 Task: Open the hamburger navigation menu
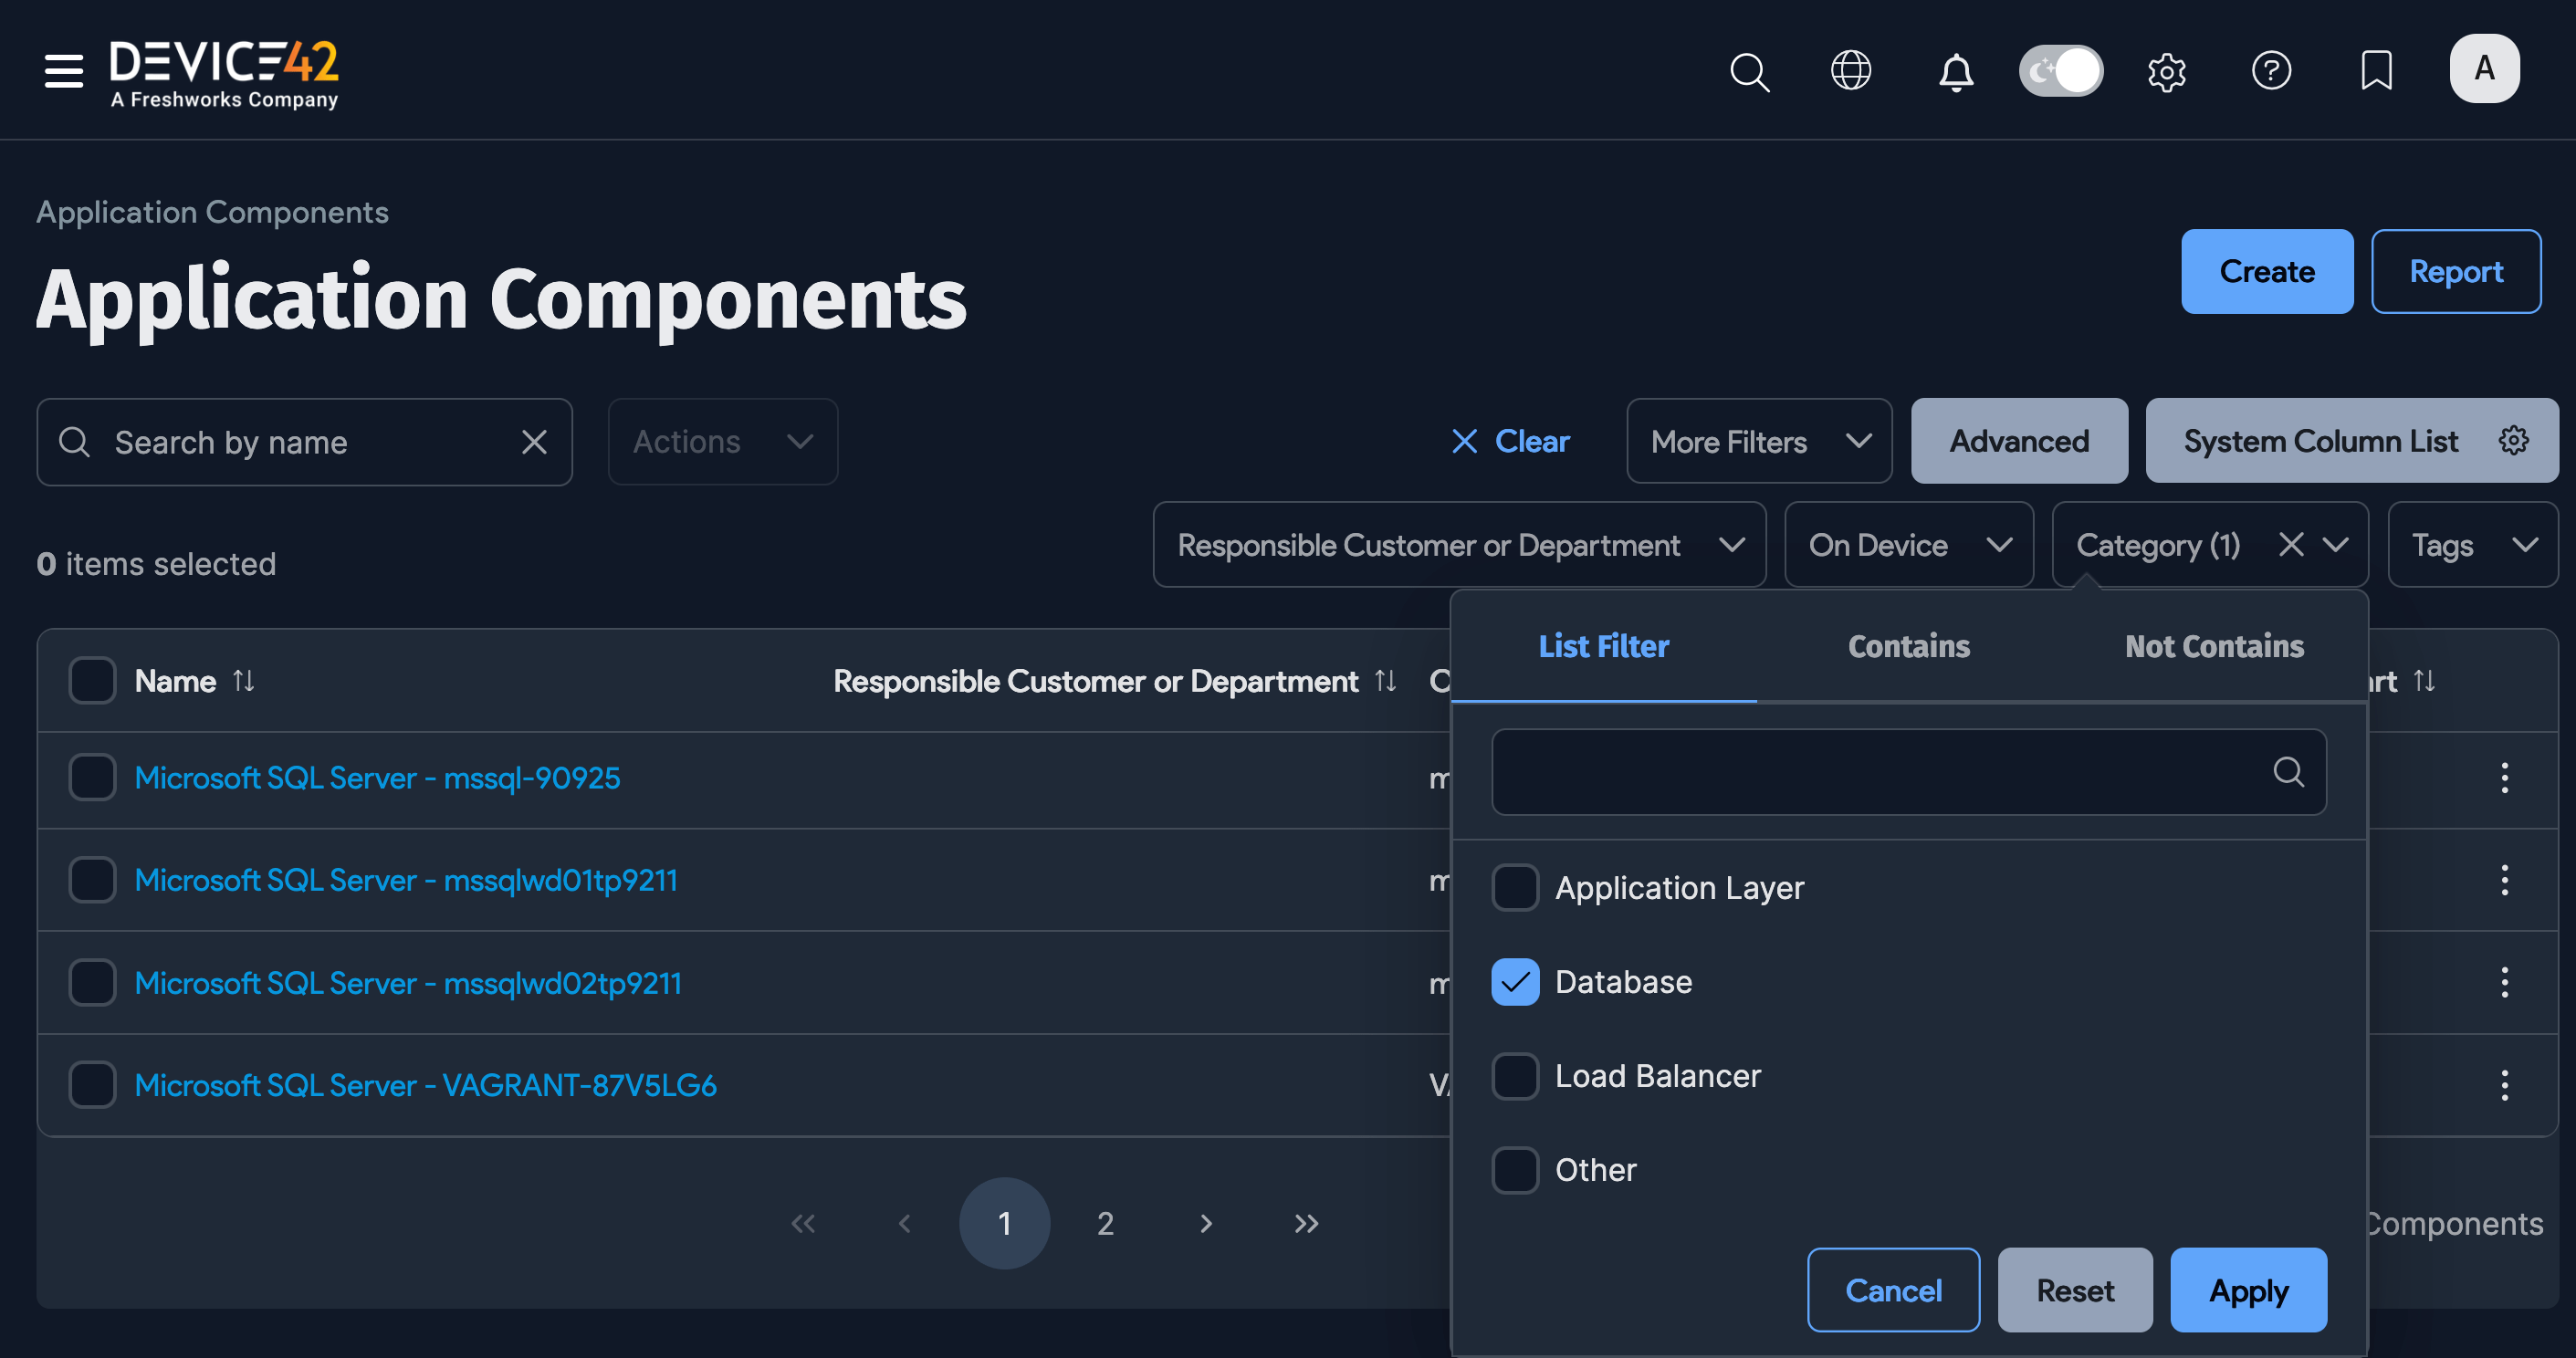pyautogui.click(x=62, y=70)
